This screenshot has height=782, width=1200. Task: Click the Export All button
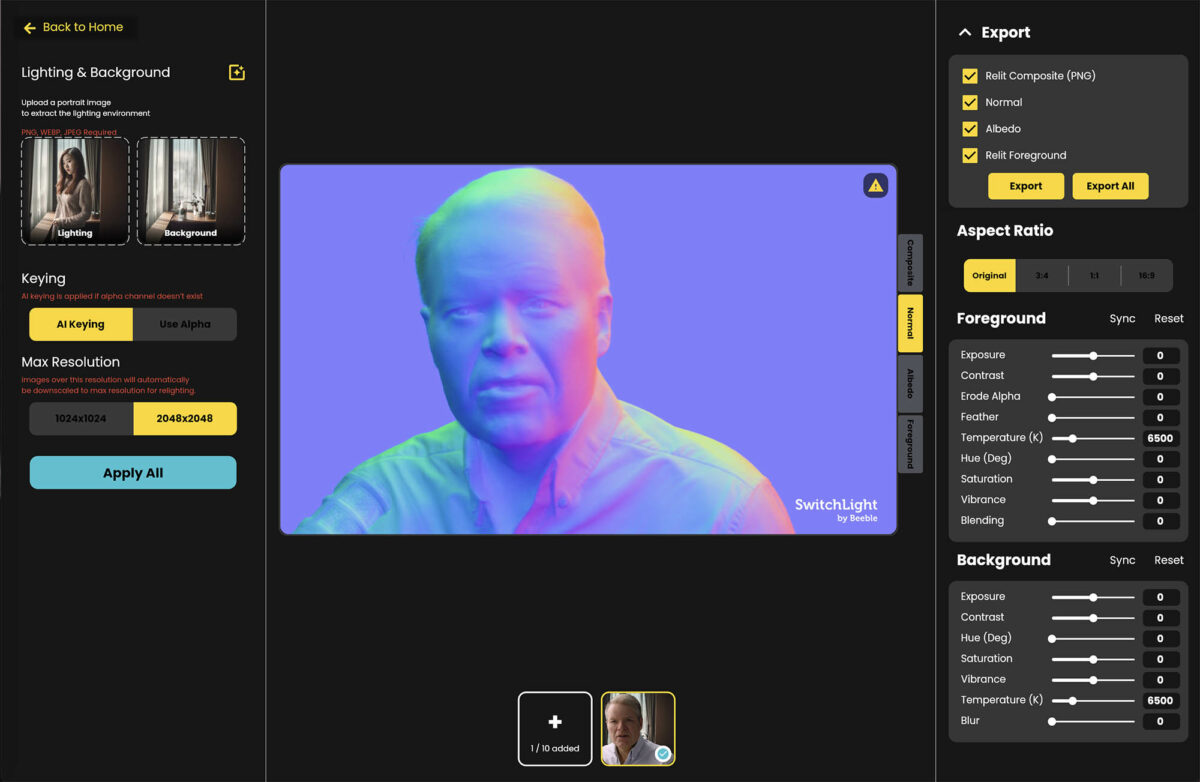(1110, 186)
